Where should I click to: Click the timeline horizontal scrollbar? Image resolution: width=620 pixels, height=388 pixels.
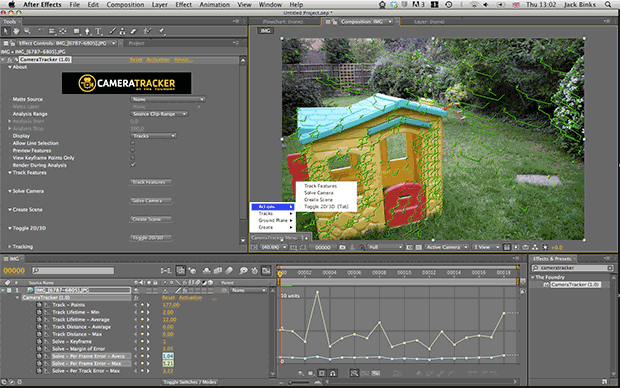pyautogui.click(x=422, y=382)
